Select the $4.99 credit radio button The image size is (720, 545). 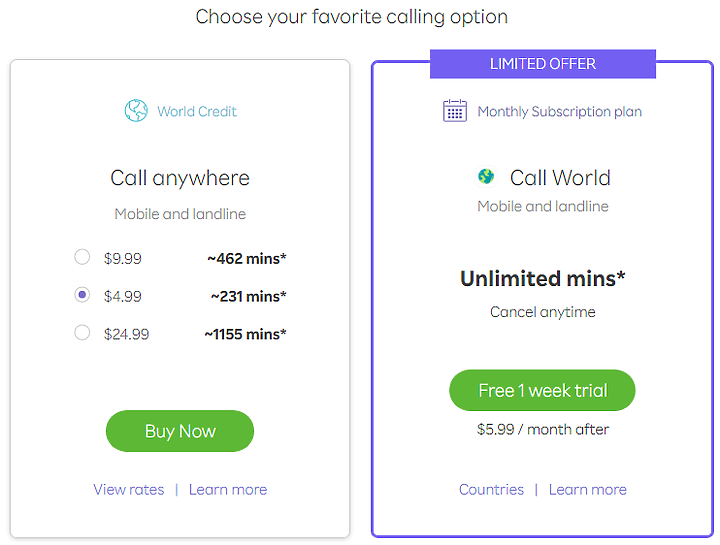pos(83,296)
